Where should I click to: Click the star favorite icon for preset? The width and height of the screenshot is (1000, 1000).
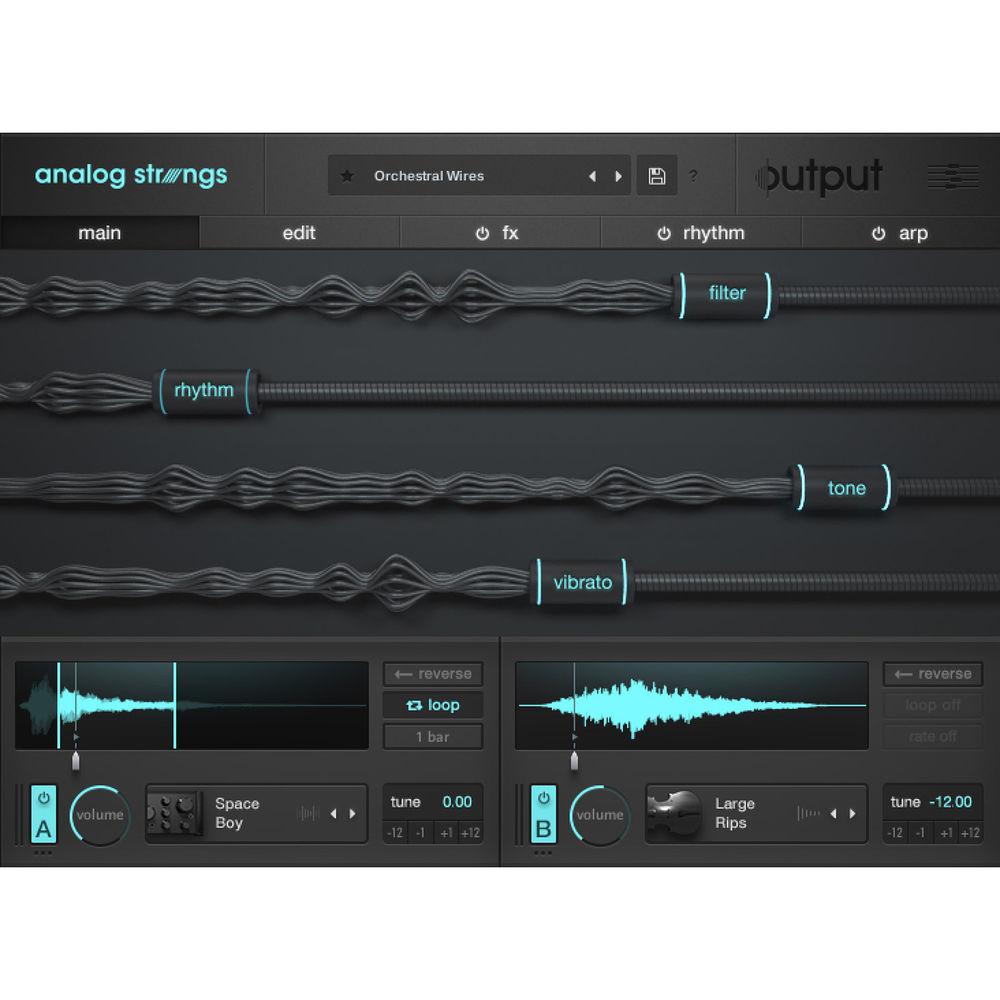tap(347, 176)
